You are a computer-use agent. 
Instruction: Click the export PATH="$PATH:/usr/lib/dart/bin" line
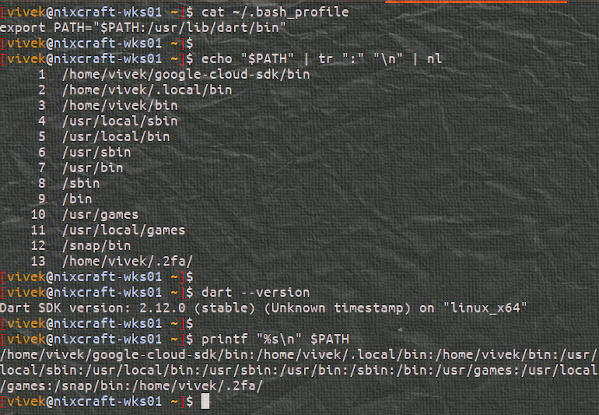(x=143, y=28)
